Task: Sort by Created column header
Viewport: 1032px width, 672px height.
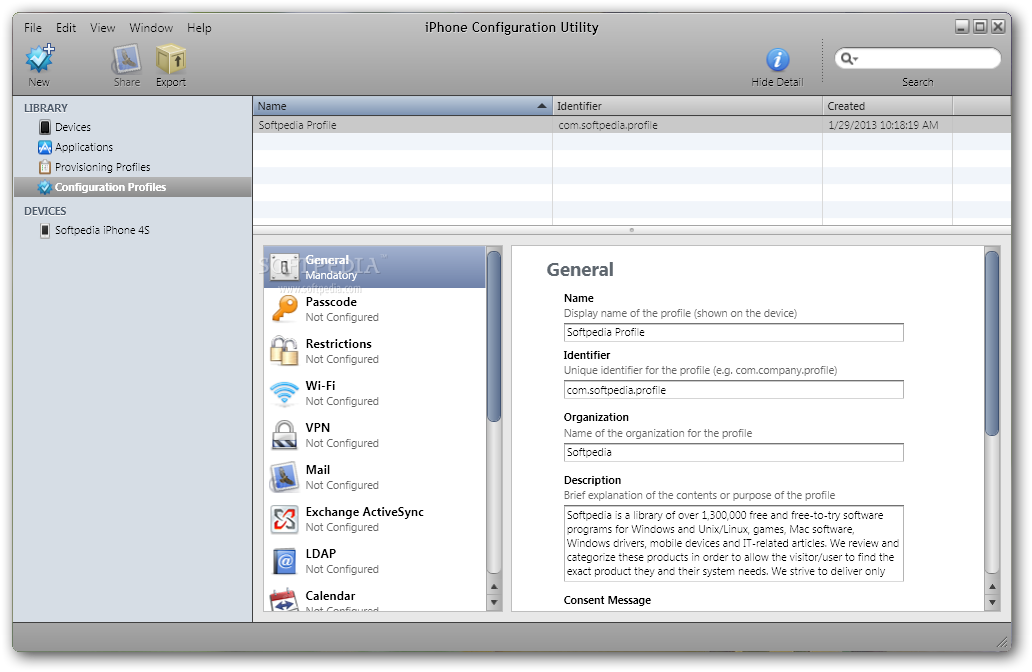Action: coord(887,106)
